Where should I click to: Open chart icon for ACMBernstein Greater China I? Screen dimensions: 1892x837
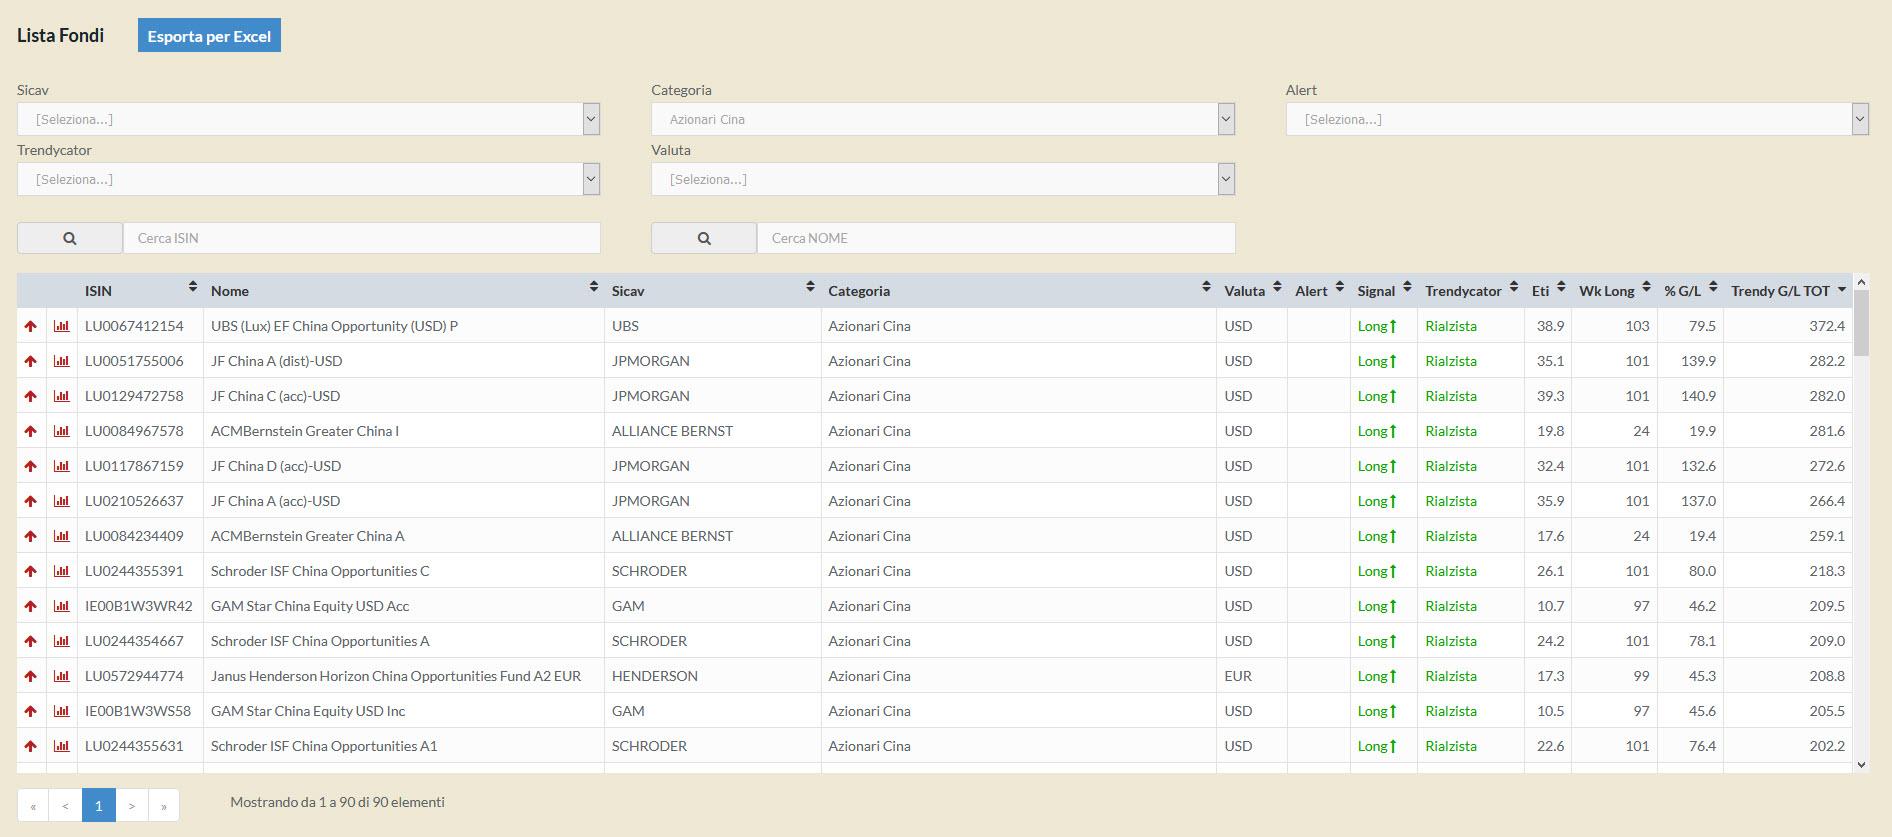coord(62,431)
